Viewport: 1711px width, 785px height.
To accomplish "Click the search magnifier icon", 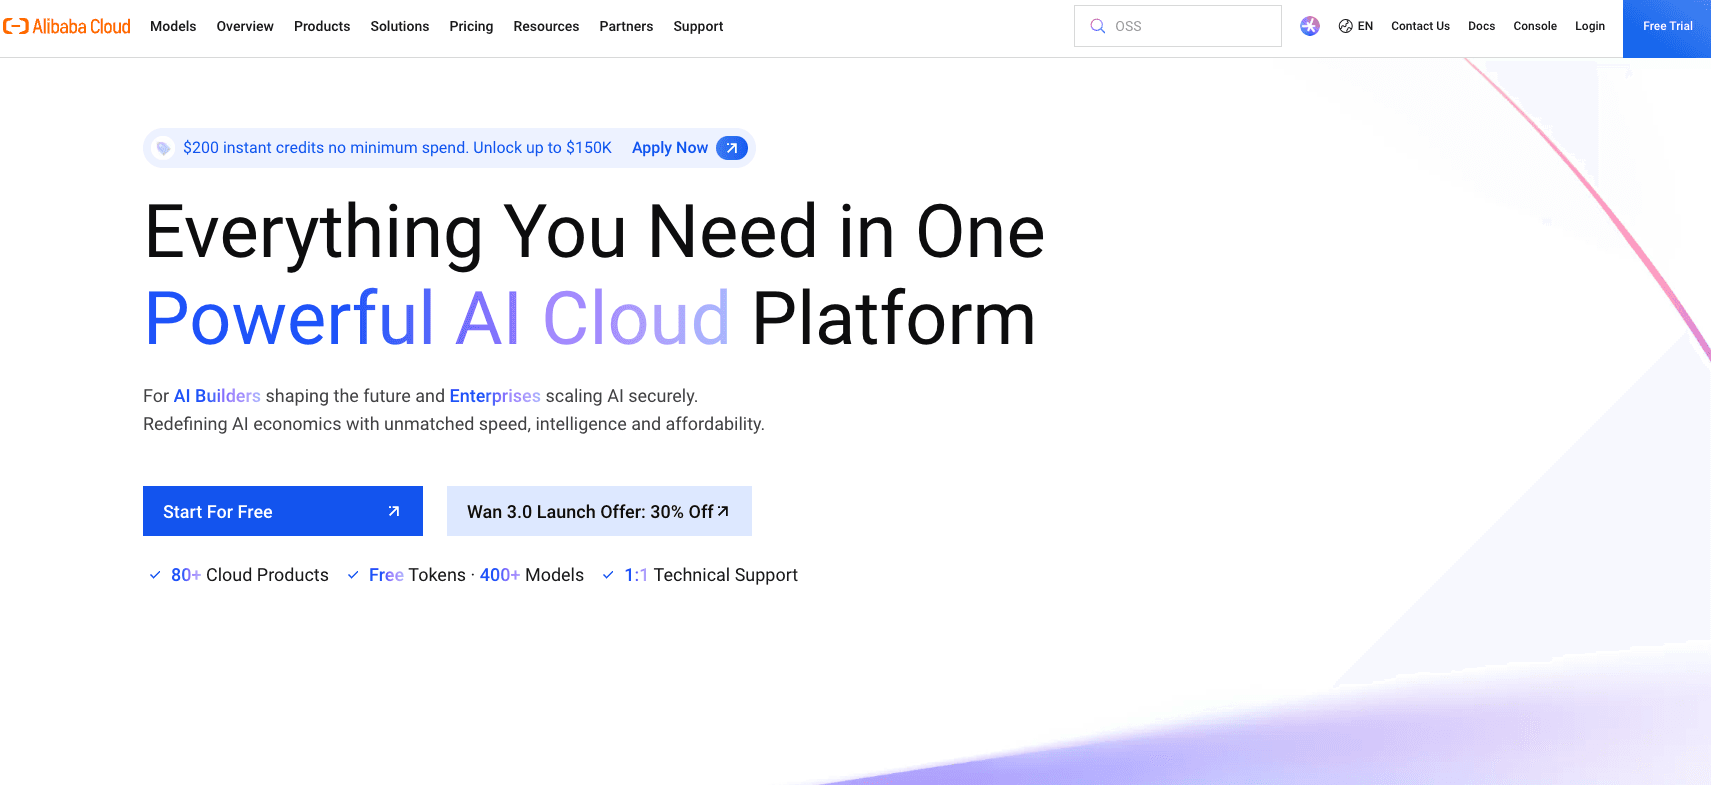I will (x=1097, y=26).
